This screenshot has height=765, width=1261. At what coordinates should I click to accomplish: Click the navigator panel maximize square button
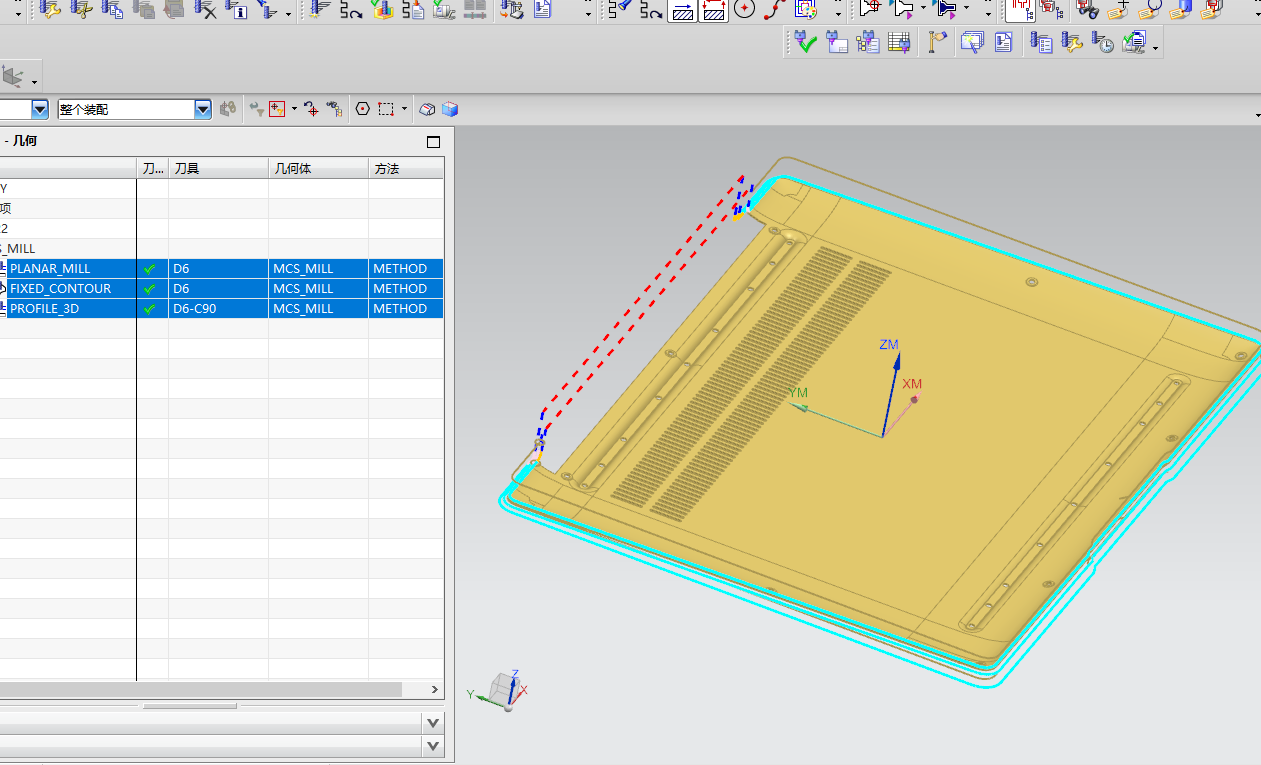point(433,142)
